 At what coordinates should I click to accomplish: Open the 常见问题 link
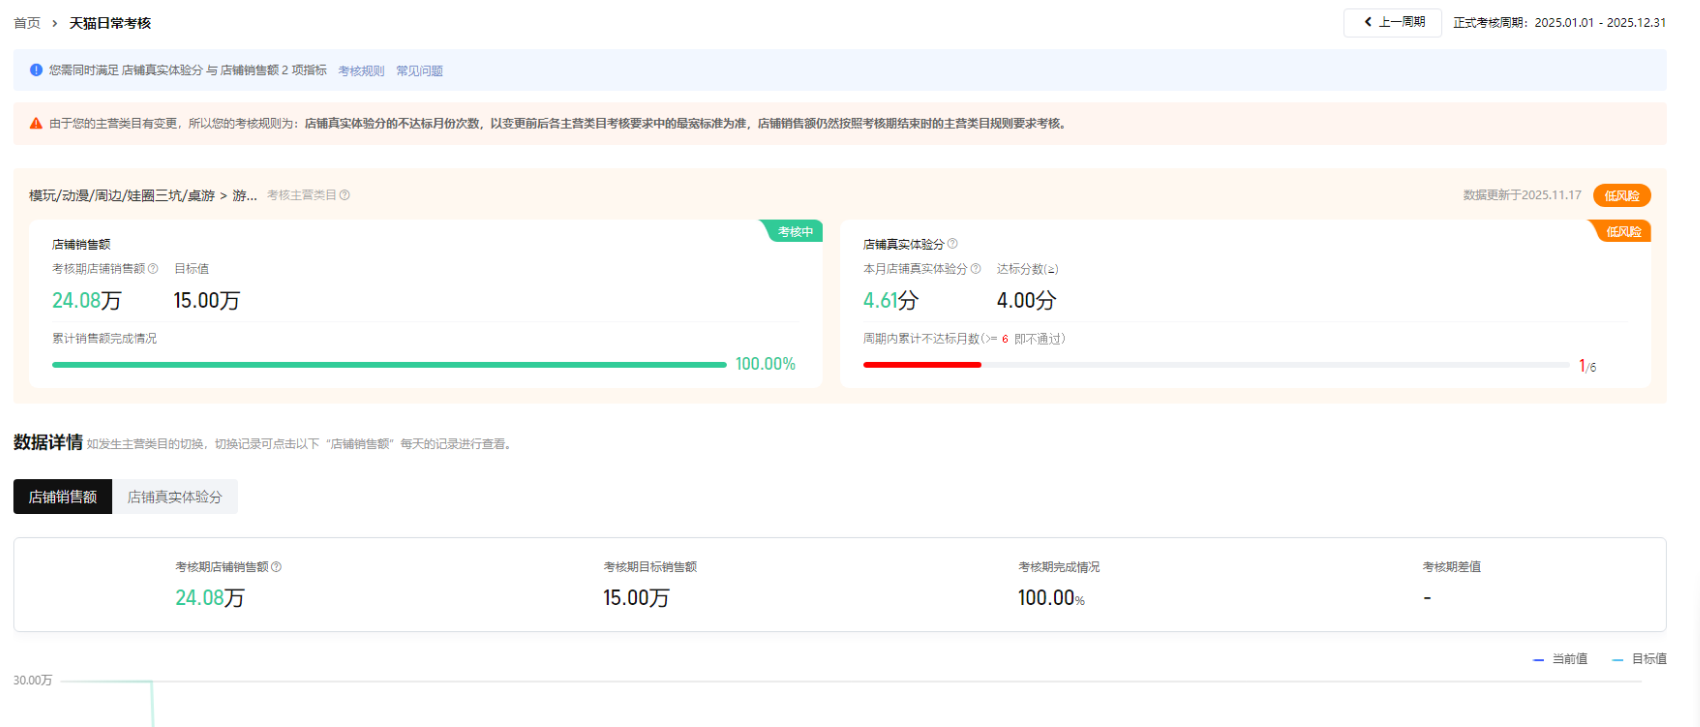[x=419, y=71]
